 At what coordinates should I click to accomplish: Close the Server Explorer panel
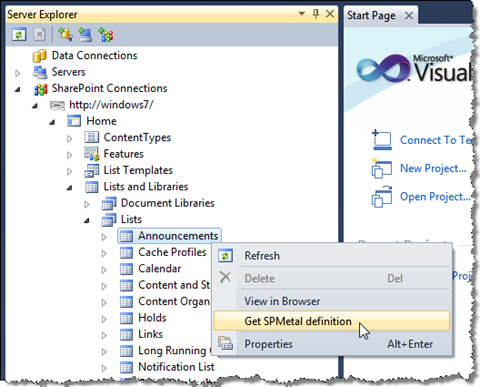[330, 14]
